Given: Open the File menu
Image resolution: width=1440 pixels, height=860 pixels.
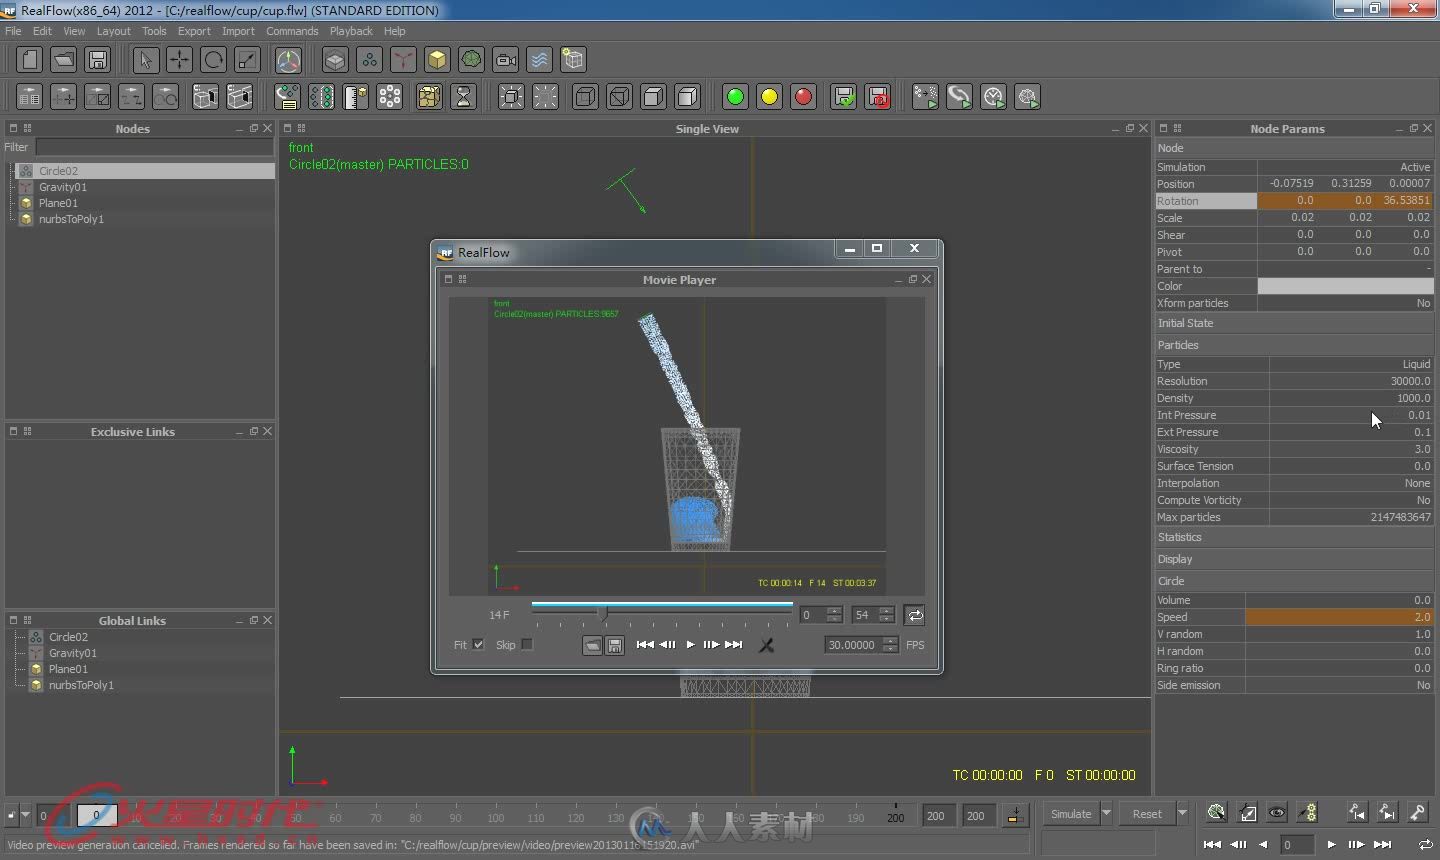Looking at the screenshot, I should coord(13,31).
